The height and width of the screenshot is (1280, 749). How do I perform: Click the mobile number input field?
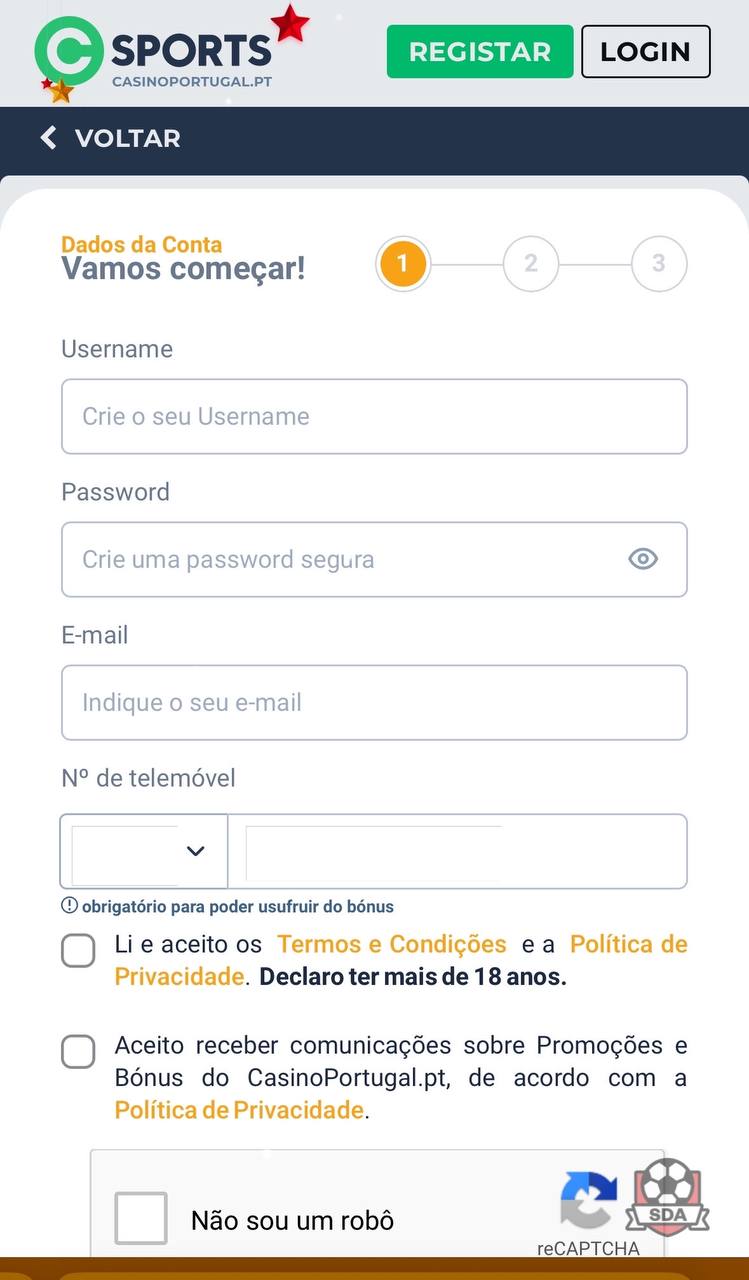(457, 851)
